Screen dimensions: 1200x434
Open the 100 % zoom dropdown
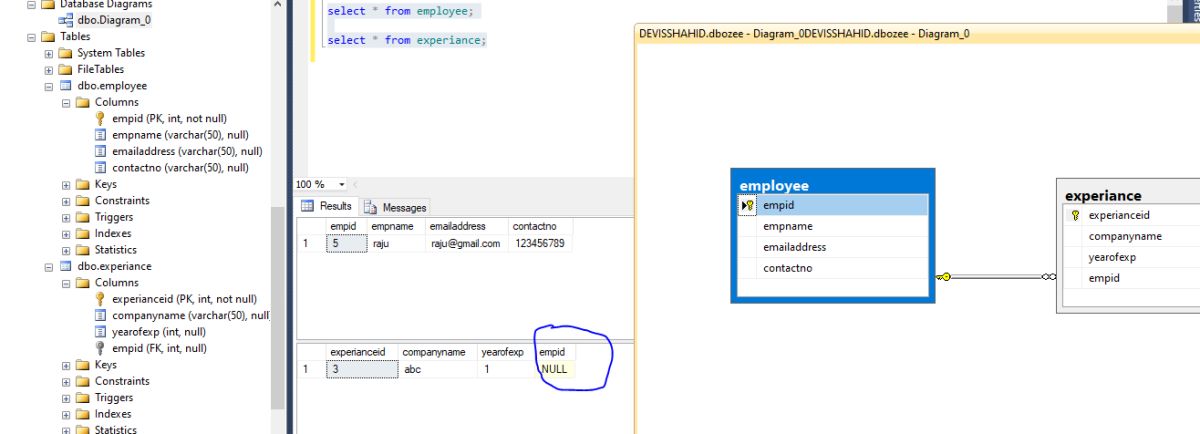pyautogui.click(x=342, y=185)
